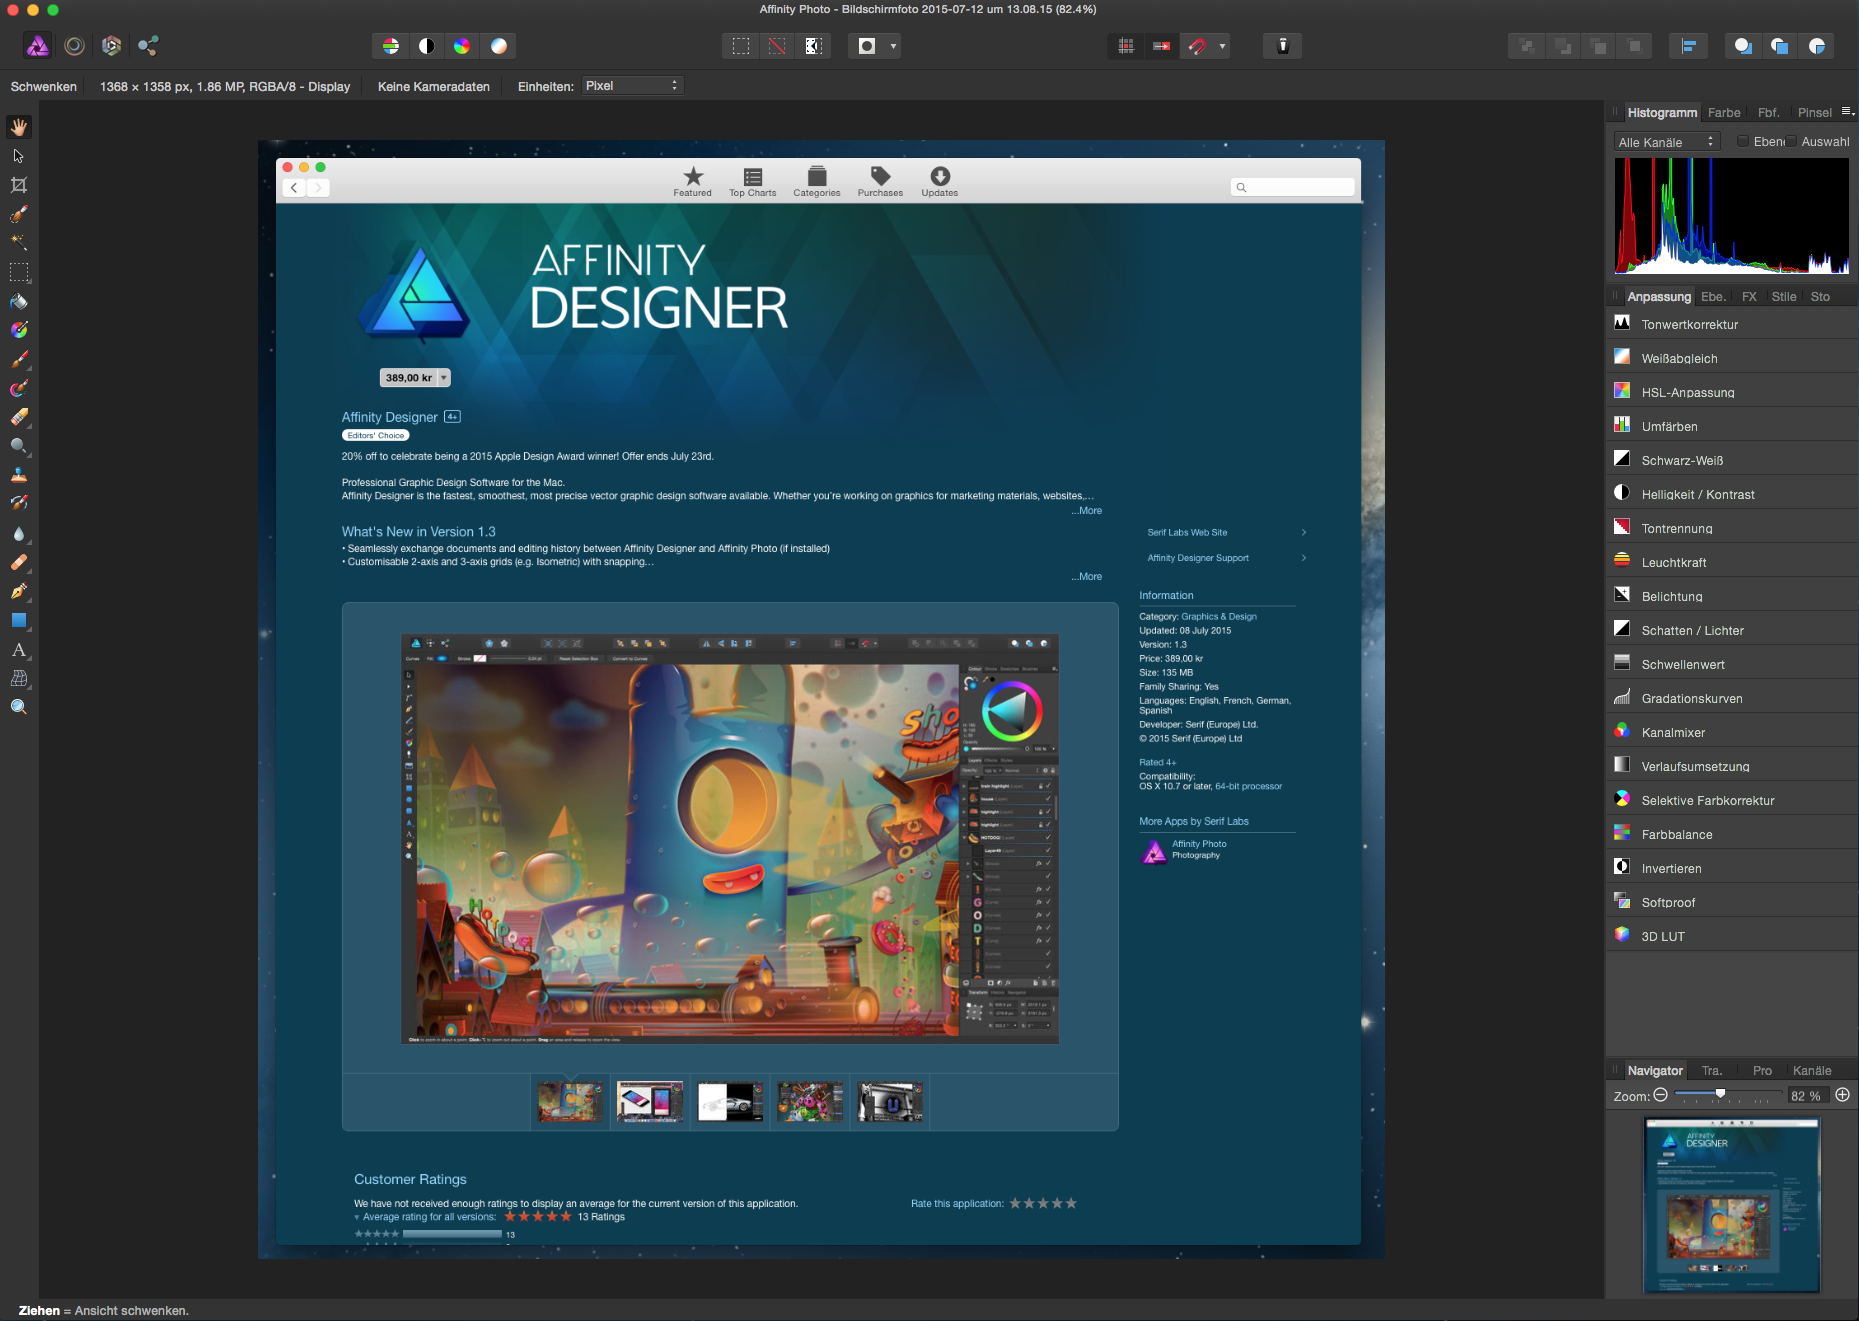Select the Gradient tool with color wheel
The width and height of the screenshot is (1859, 1321).
[19, 330]
